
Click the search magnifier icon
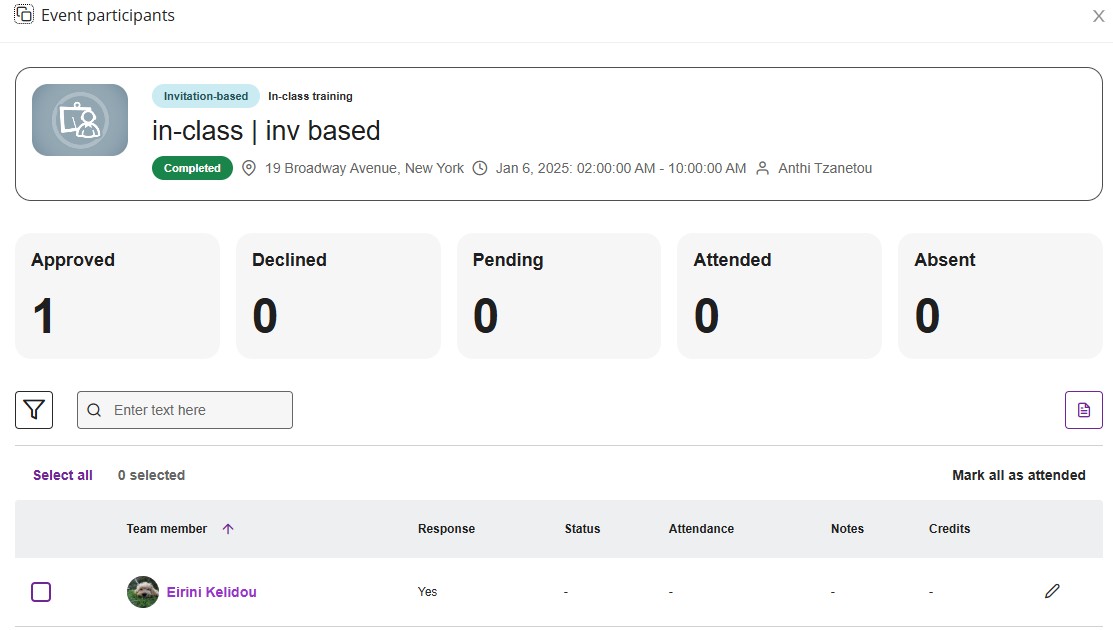point(94,410)
